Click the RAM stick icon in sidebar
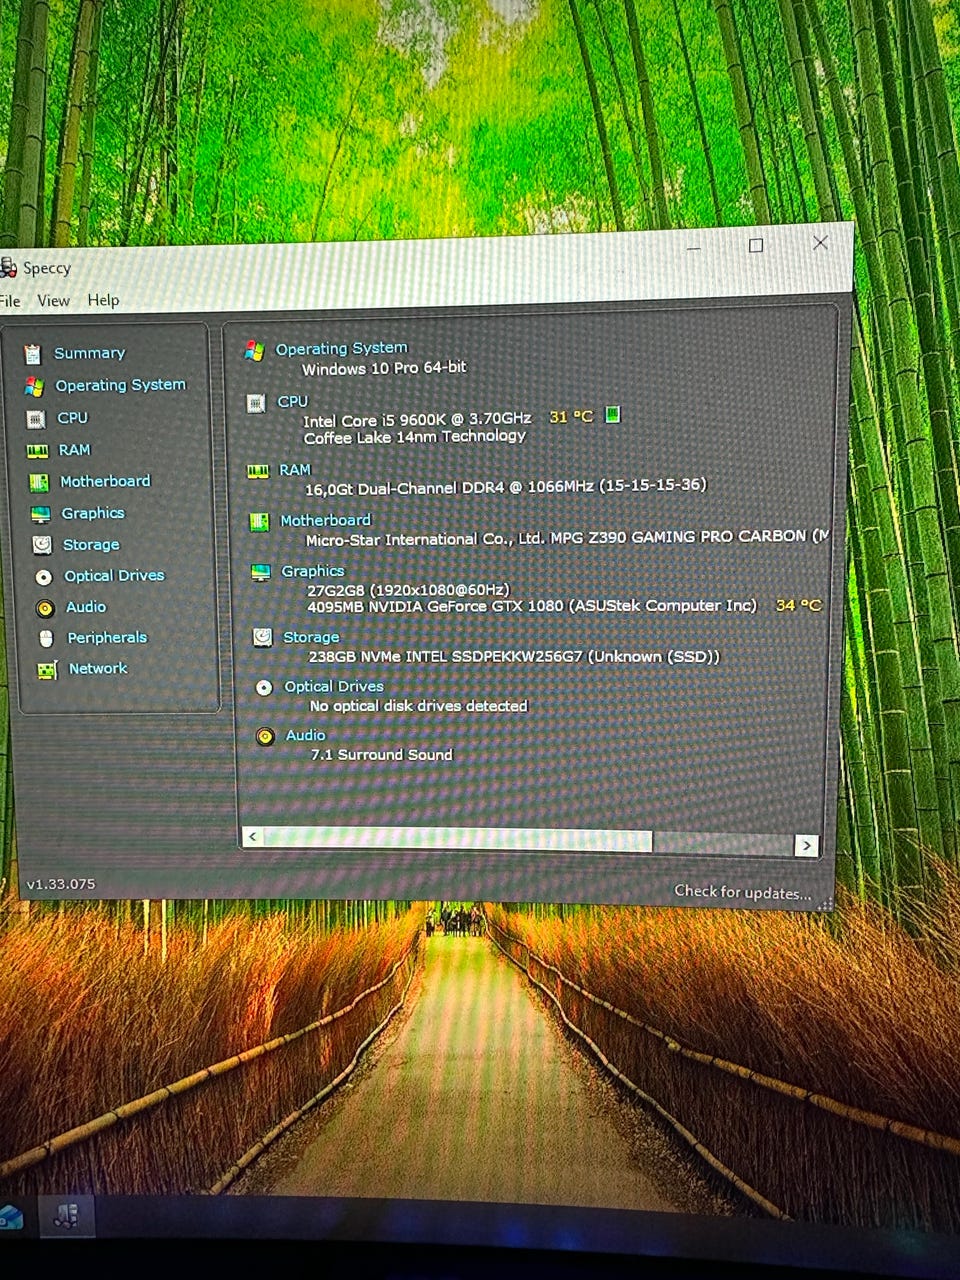960x1280 pixels. [x=37, y=451]
